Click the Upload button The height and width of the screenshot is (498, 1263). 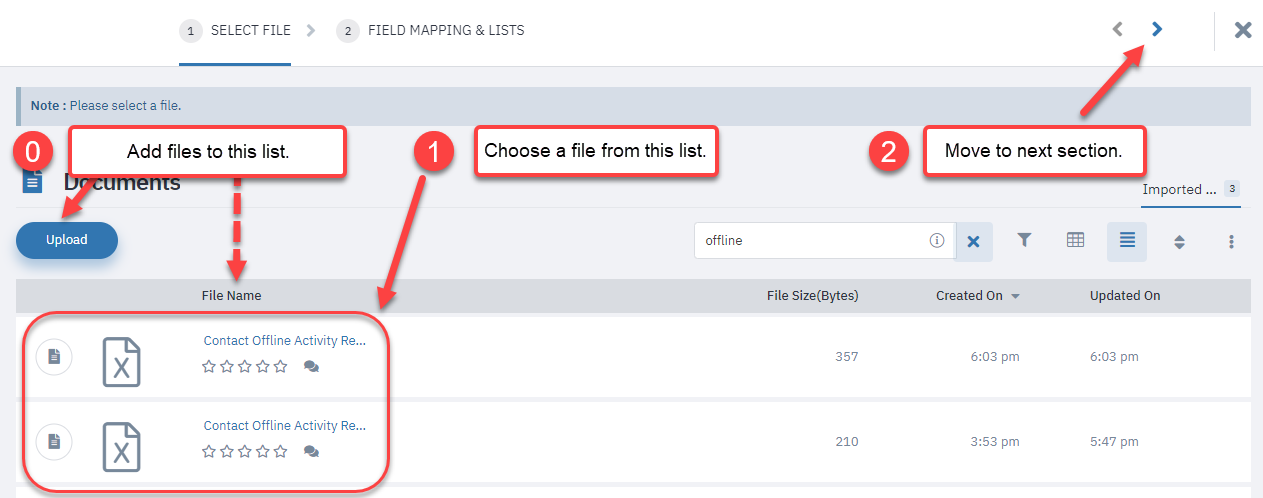[67, 240]
